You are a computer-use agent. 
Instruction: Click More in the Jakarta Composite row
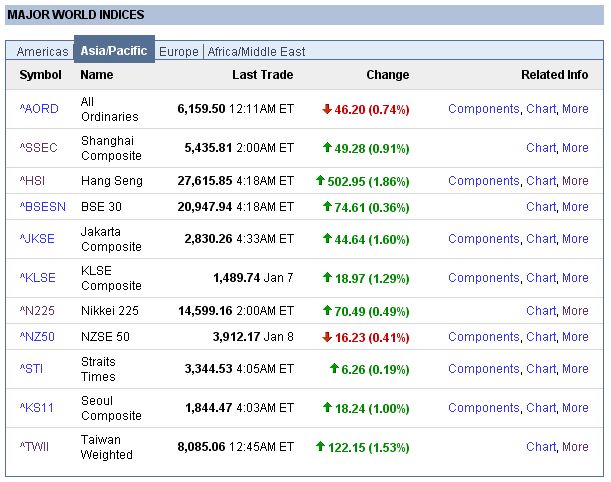575,238
